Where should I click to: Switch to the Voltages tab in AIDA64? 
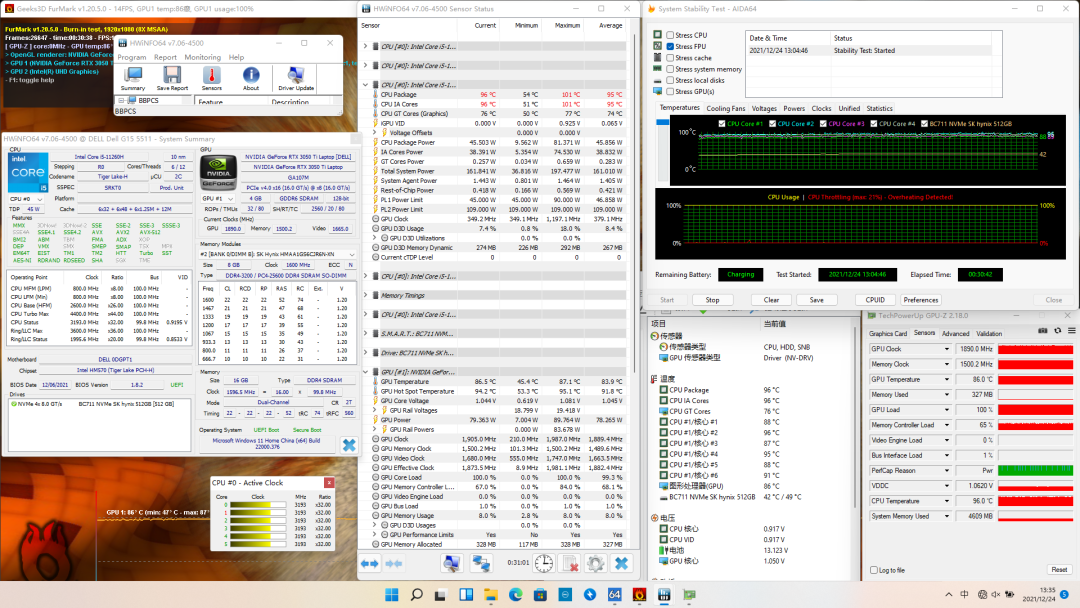(764, 108)
